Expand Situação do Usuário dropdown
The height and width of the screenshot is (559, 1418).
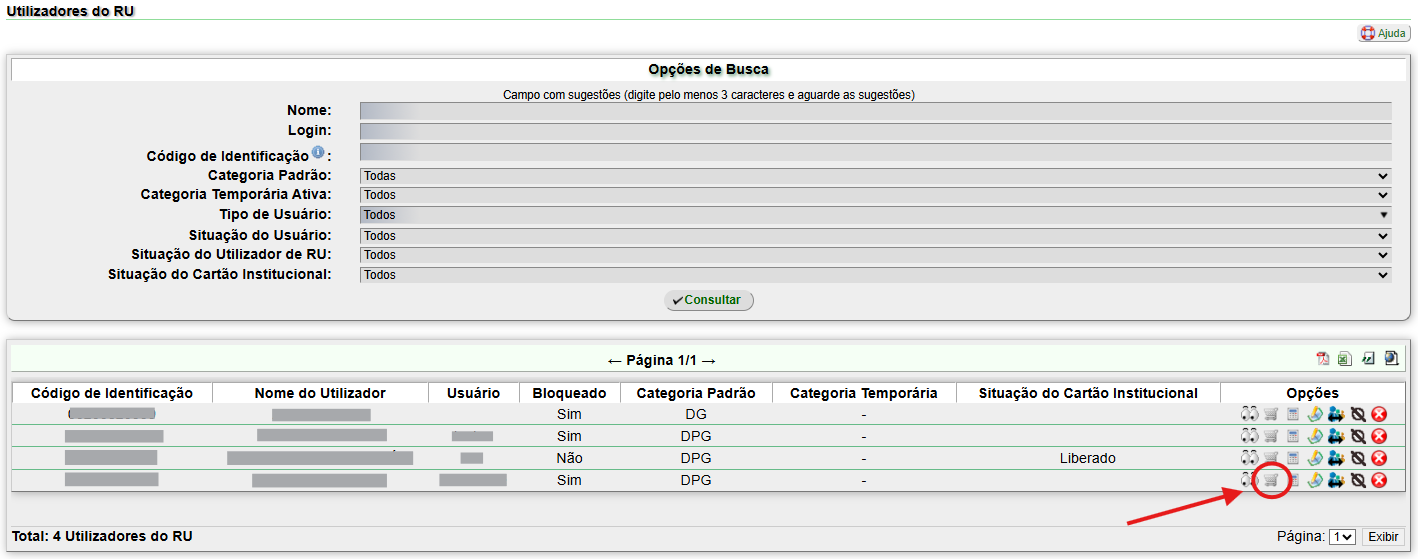[875, 236]
